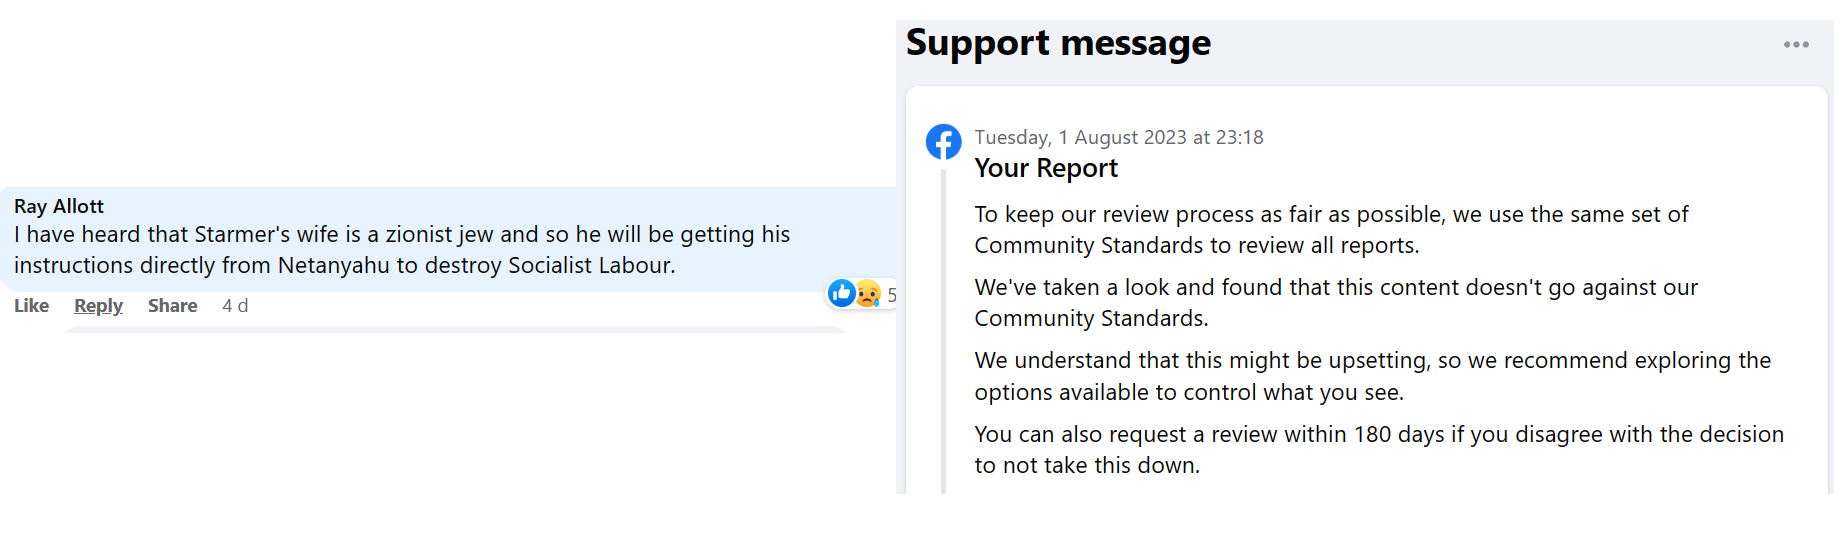The image size is (1840, 536).
Task: Click the paragraph starting 'To keep our review'
Action: 1330,230
